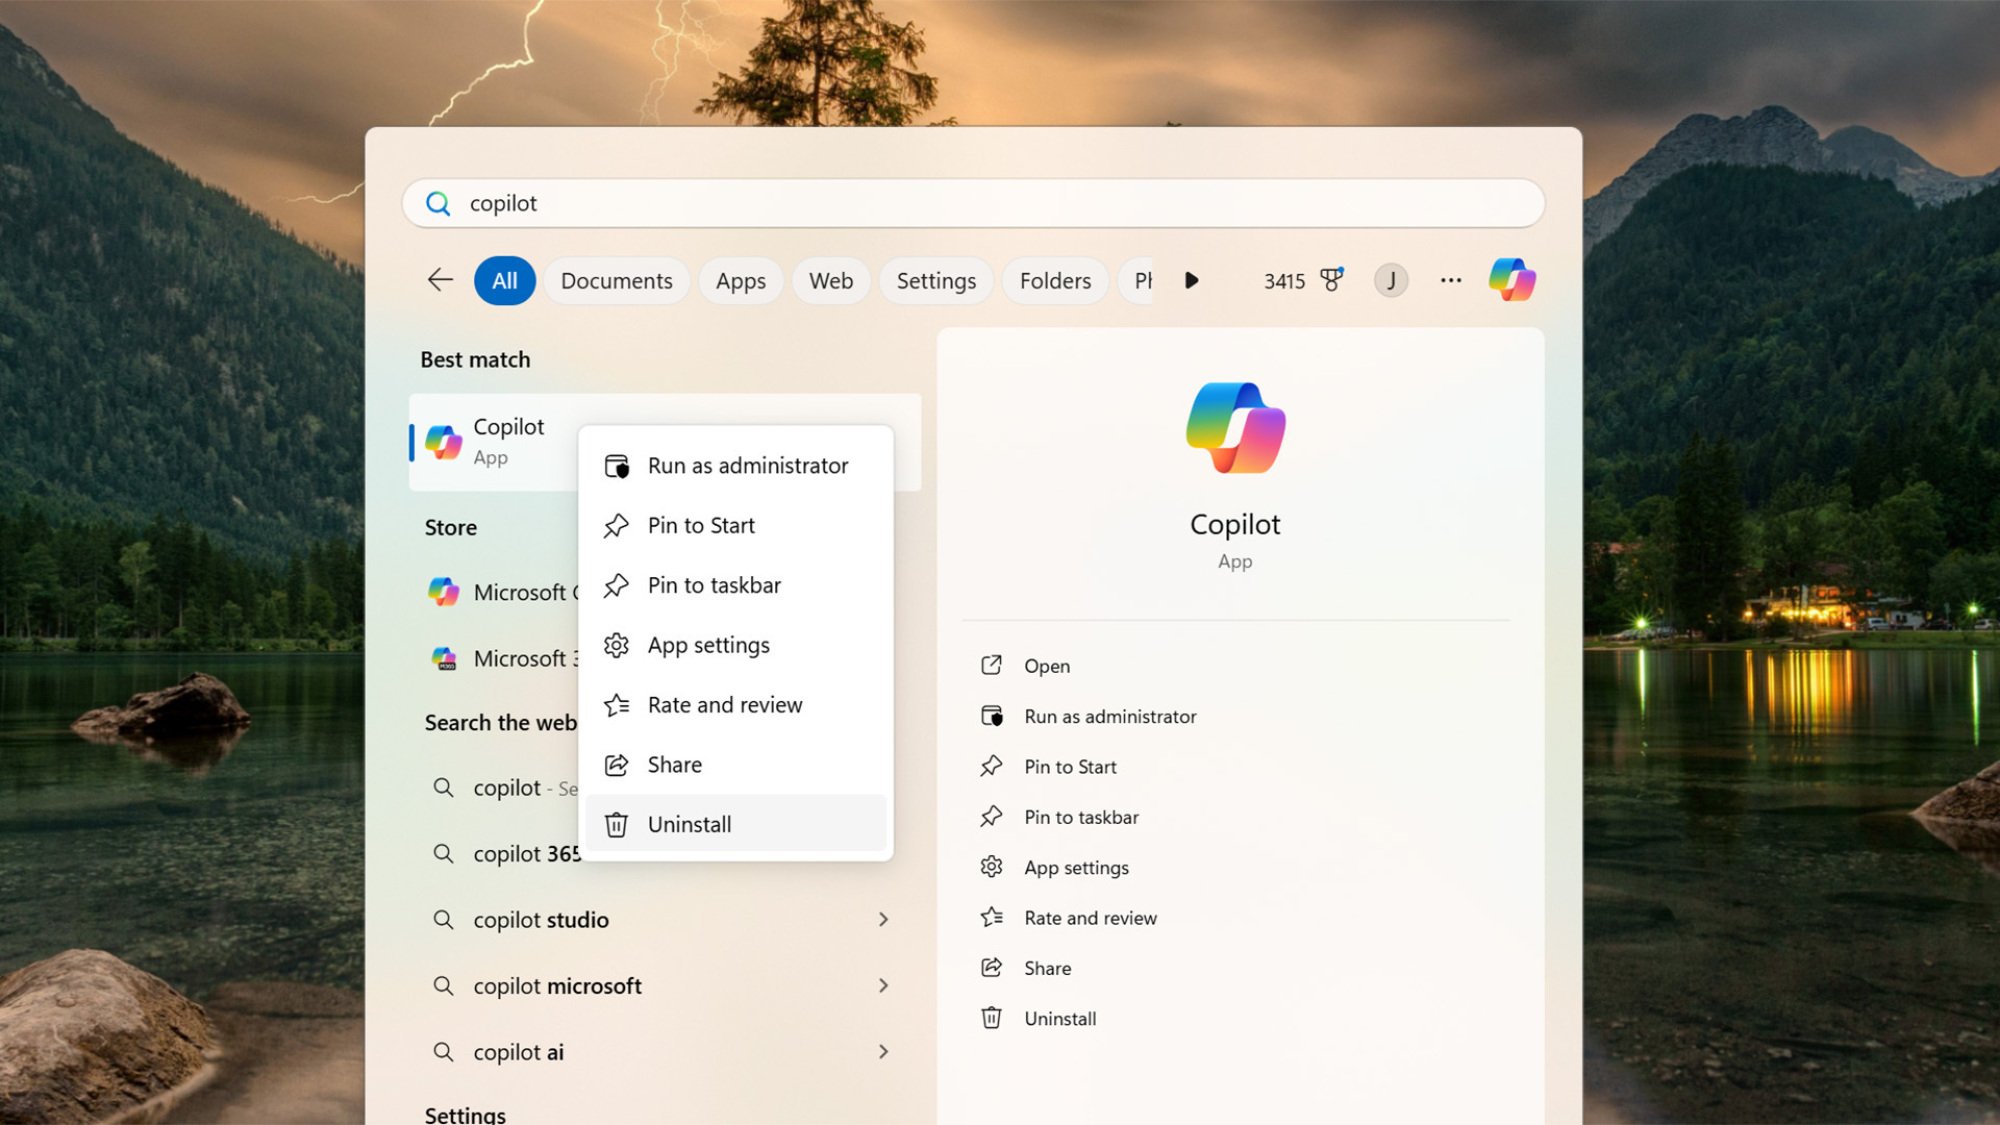Click the hidden filters overflow arrow
Image resolution: width=2000 pixels, height=1125 pixels.
click(x=1190, y=280)
